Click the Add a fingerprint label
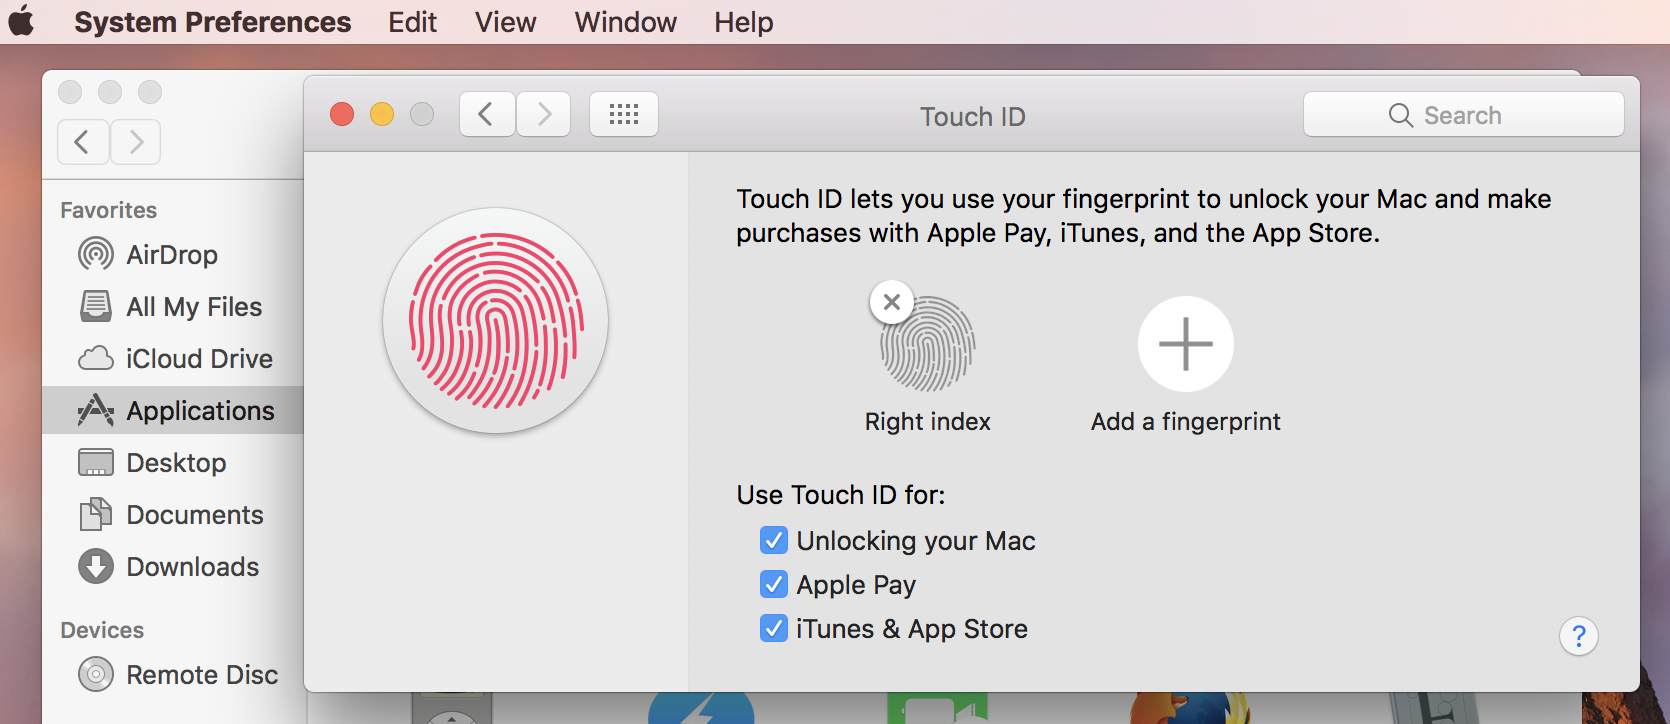This screenshot has width=1670, height=724. click(x=1185, y=422)
